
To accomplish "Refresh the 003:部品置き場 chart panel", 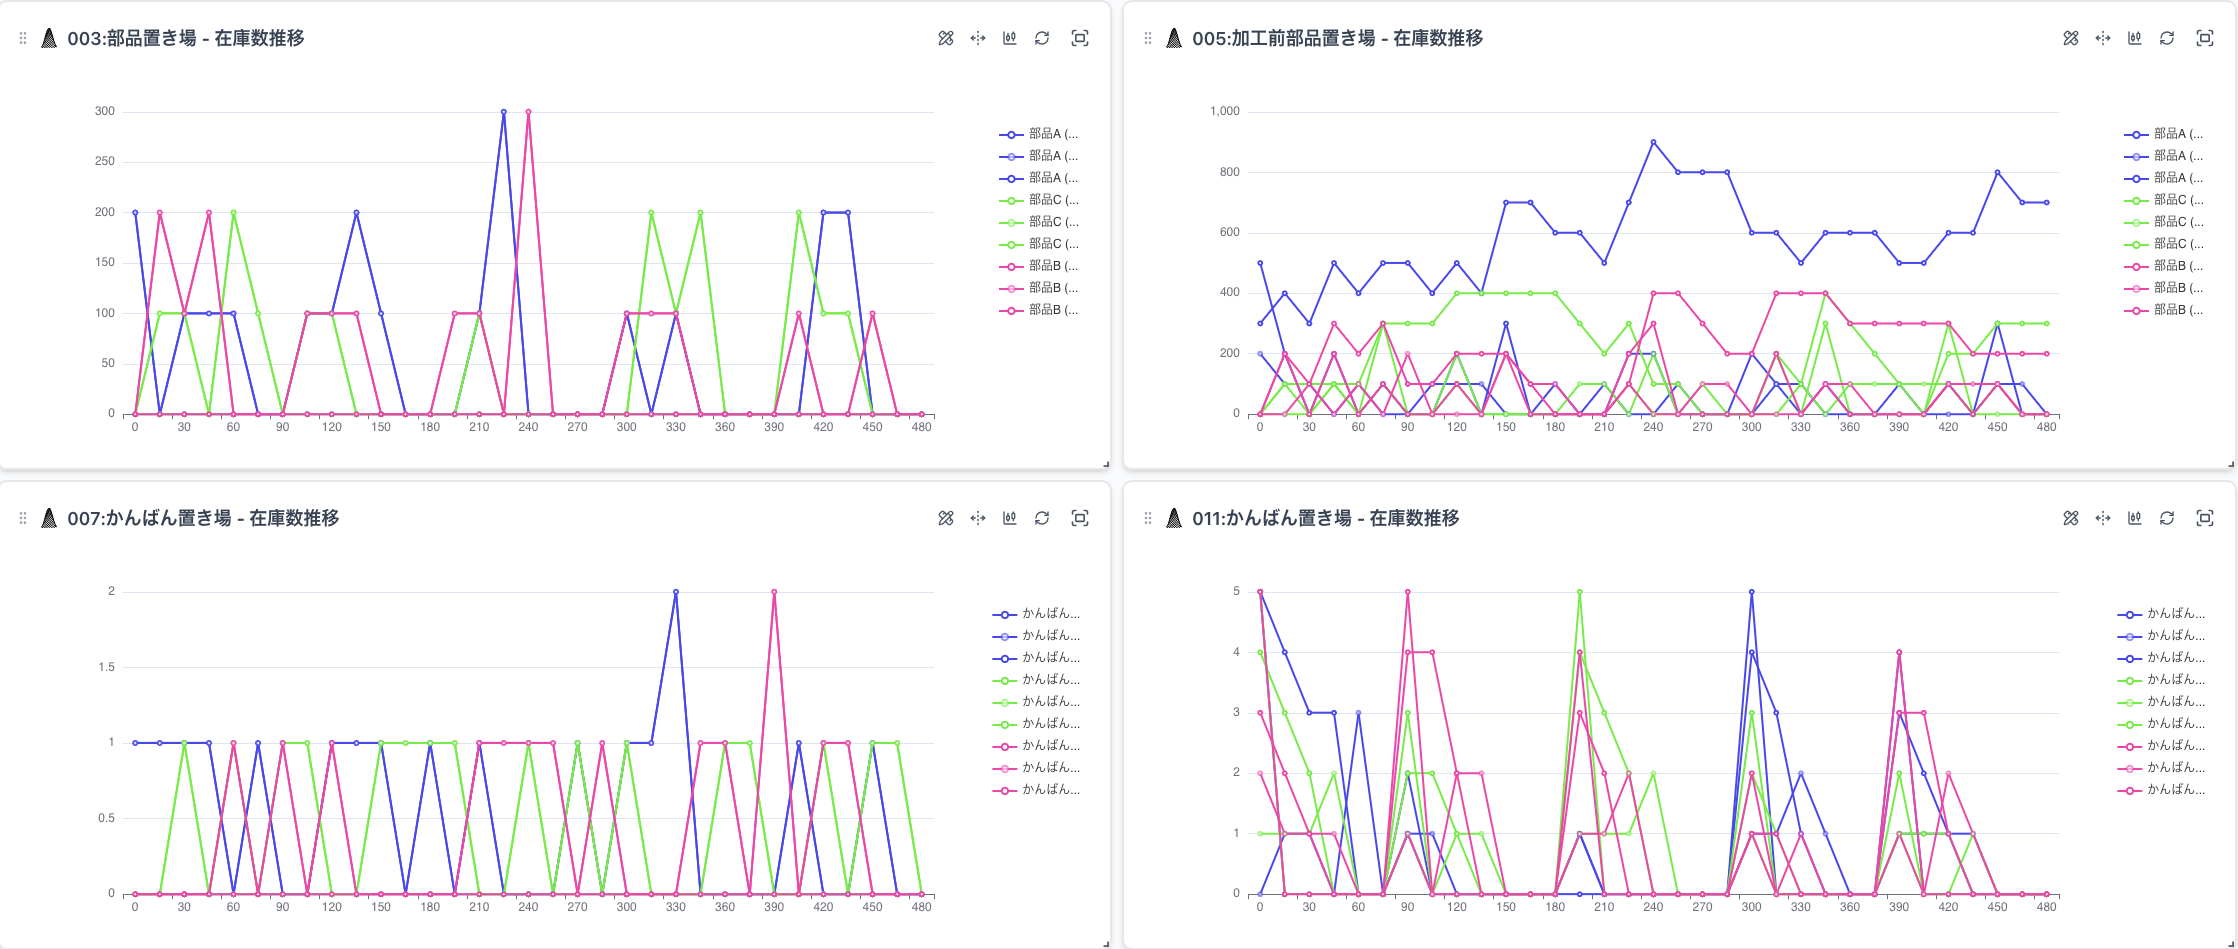I will [1041, 38].
